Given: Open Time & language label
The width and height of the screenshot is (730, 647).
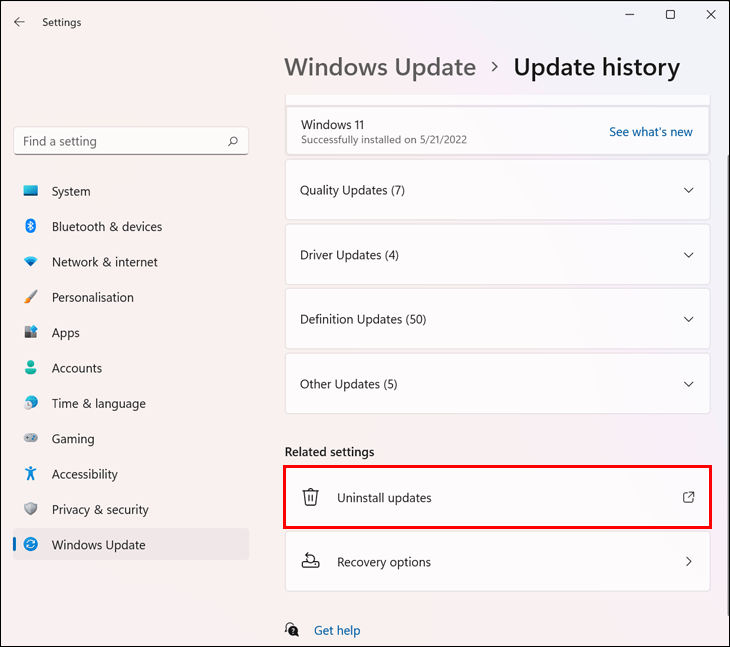Looking at the screenshot, I should 99,404.
